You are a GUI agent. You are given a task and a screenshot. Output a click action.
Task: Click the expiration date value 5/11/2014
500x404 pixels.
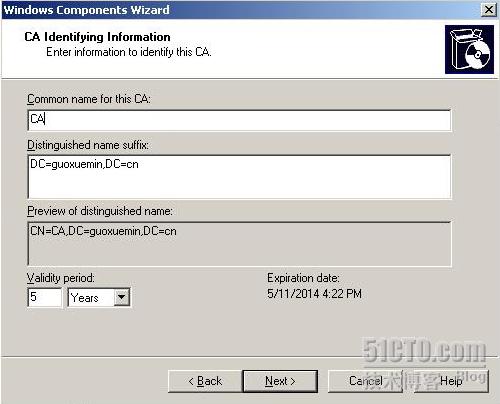[x=293, y=294]
